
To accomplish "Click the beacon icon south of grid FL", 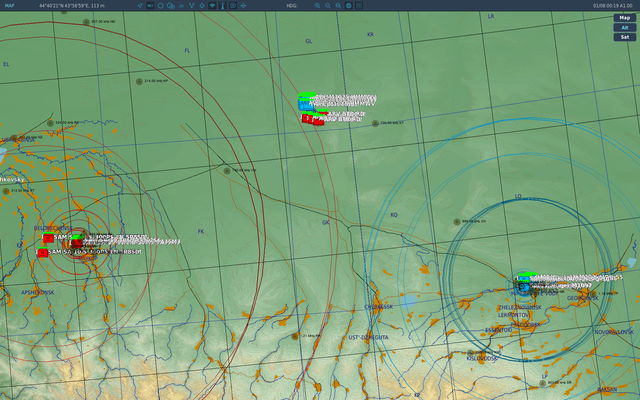I will (x=227, y=171).
